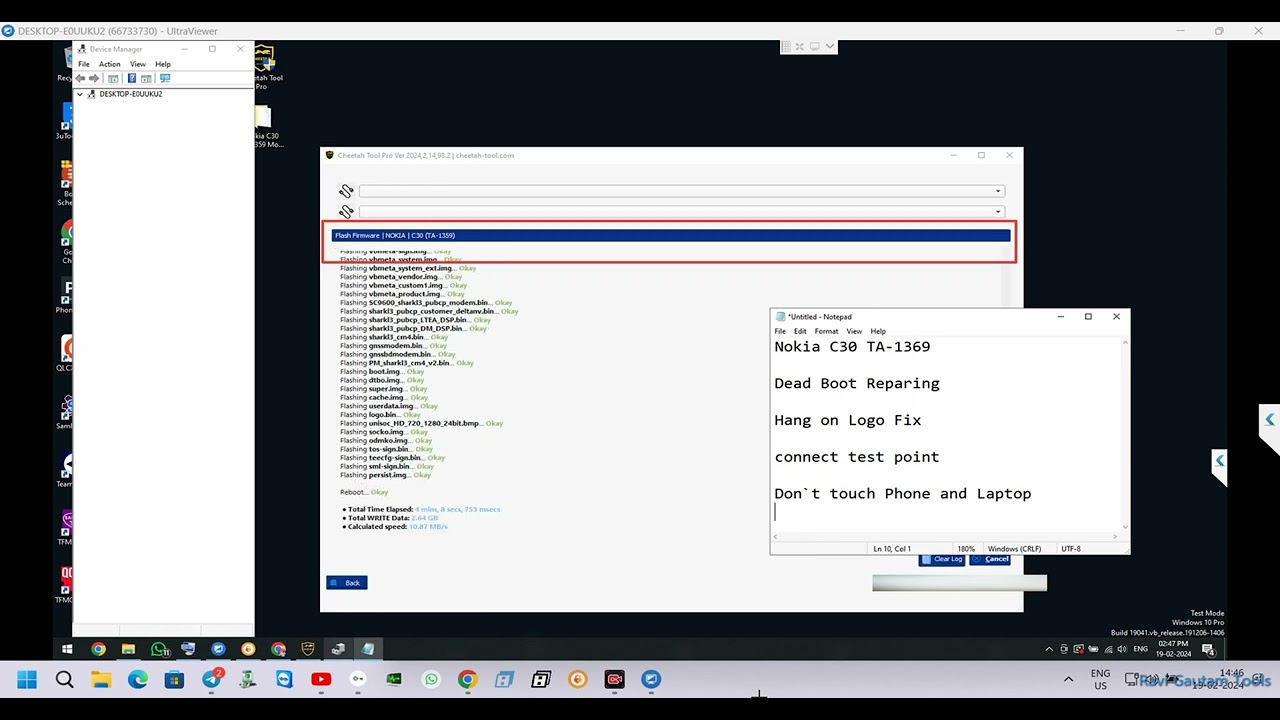Viewport: 1280px width, 720px height.
Task: Open the Nokia C30 folder on desktop
Action: point(265,127)
